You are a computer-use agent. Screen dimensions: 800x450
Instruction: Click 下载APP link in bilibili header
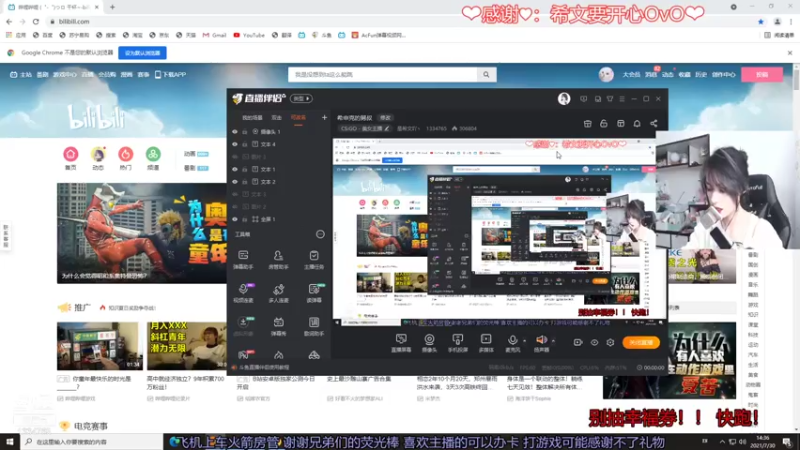(170, 74)
